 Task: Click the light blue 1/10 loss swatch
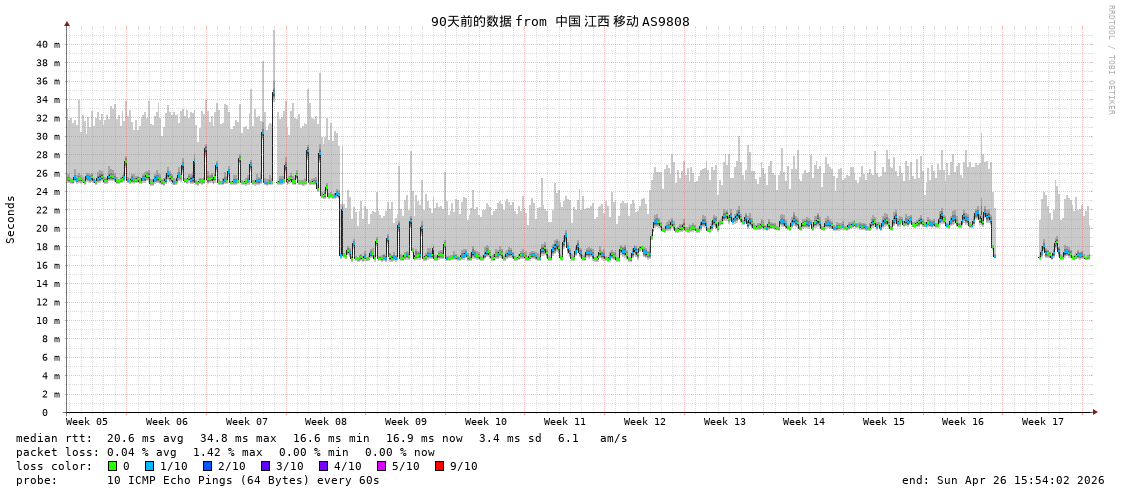coord(150,466)
